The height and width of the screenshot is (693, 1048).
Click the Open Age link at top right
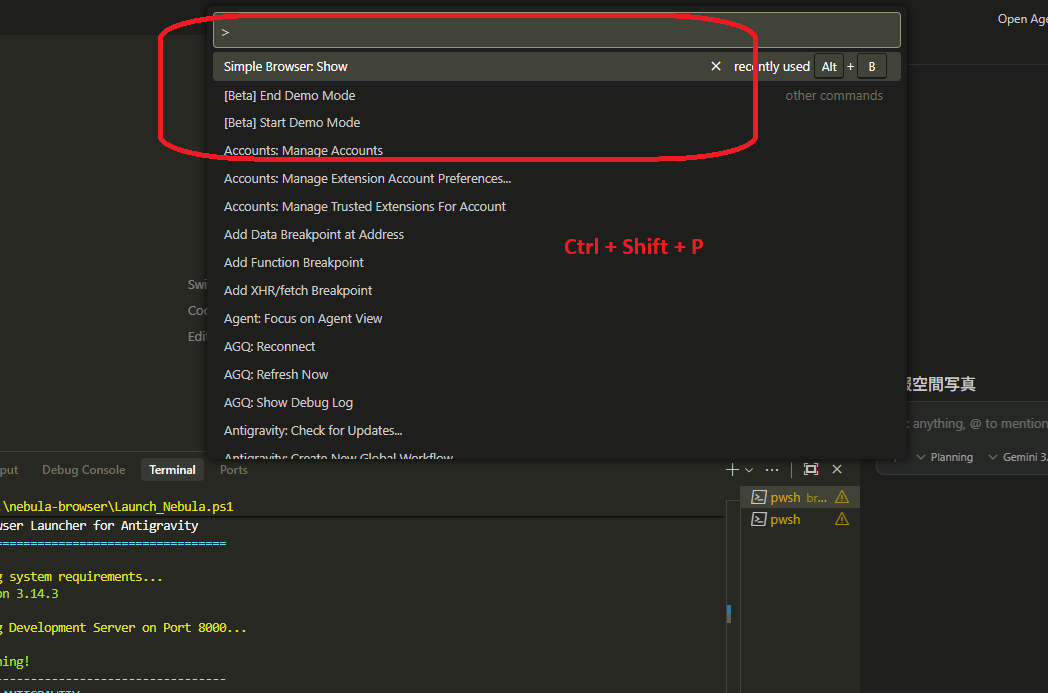pyautogui.click(x=1021, y=18)
